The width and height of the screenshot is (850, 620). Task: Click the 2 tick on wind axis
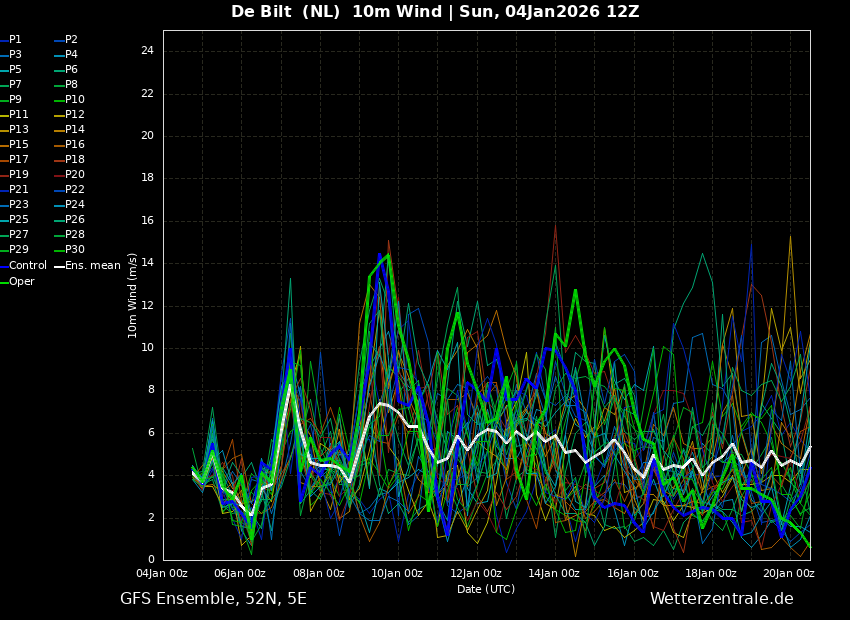click(151, 518)
